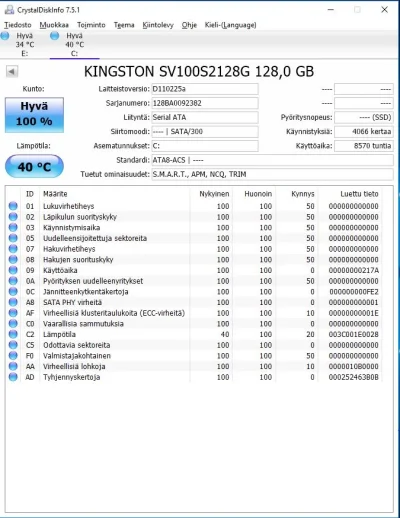Image resolution: width=400 pixels, height=518 pixels.
Task: Select the raw value 0000010B0000
Action: pos(354,366)
